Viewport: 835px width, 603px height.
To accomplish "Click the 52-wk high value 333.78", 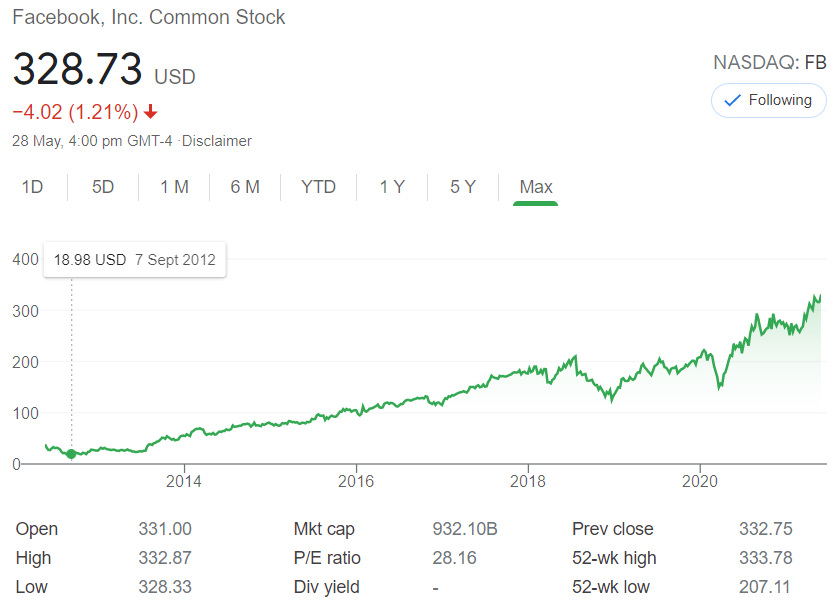I will [766, 558].
